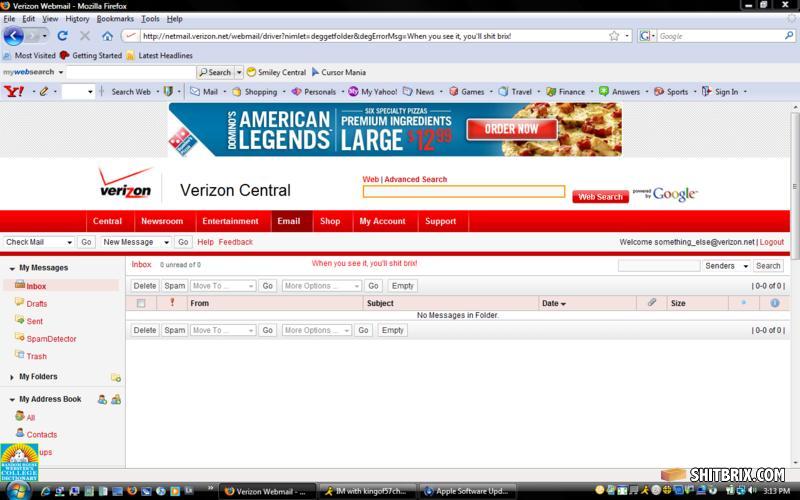Sort messages by the Date column
The height and width of the screenshot is (500, 800).
pyautogui.click(x=554, y=303)
